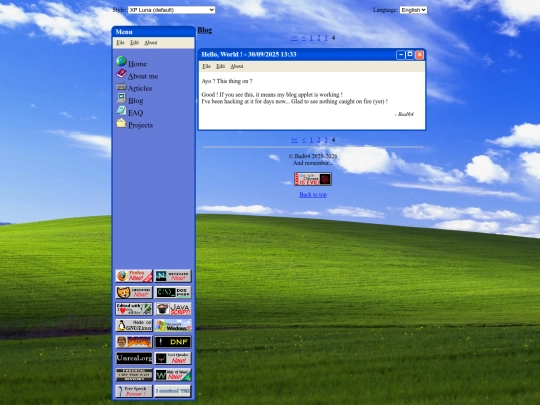The width and height of the screenshot is (540, 405).
Task: Click the JavaScript coffee cup badge
Action: pos(173,309)
